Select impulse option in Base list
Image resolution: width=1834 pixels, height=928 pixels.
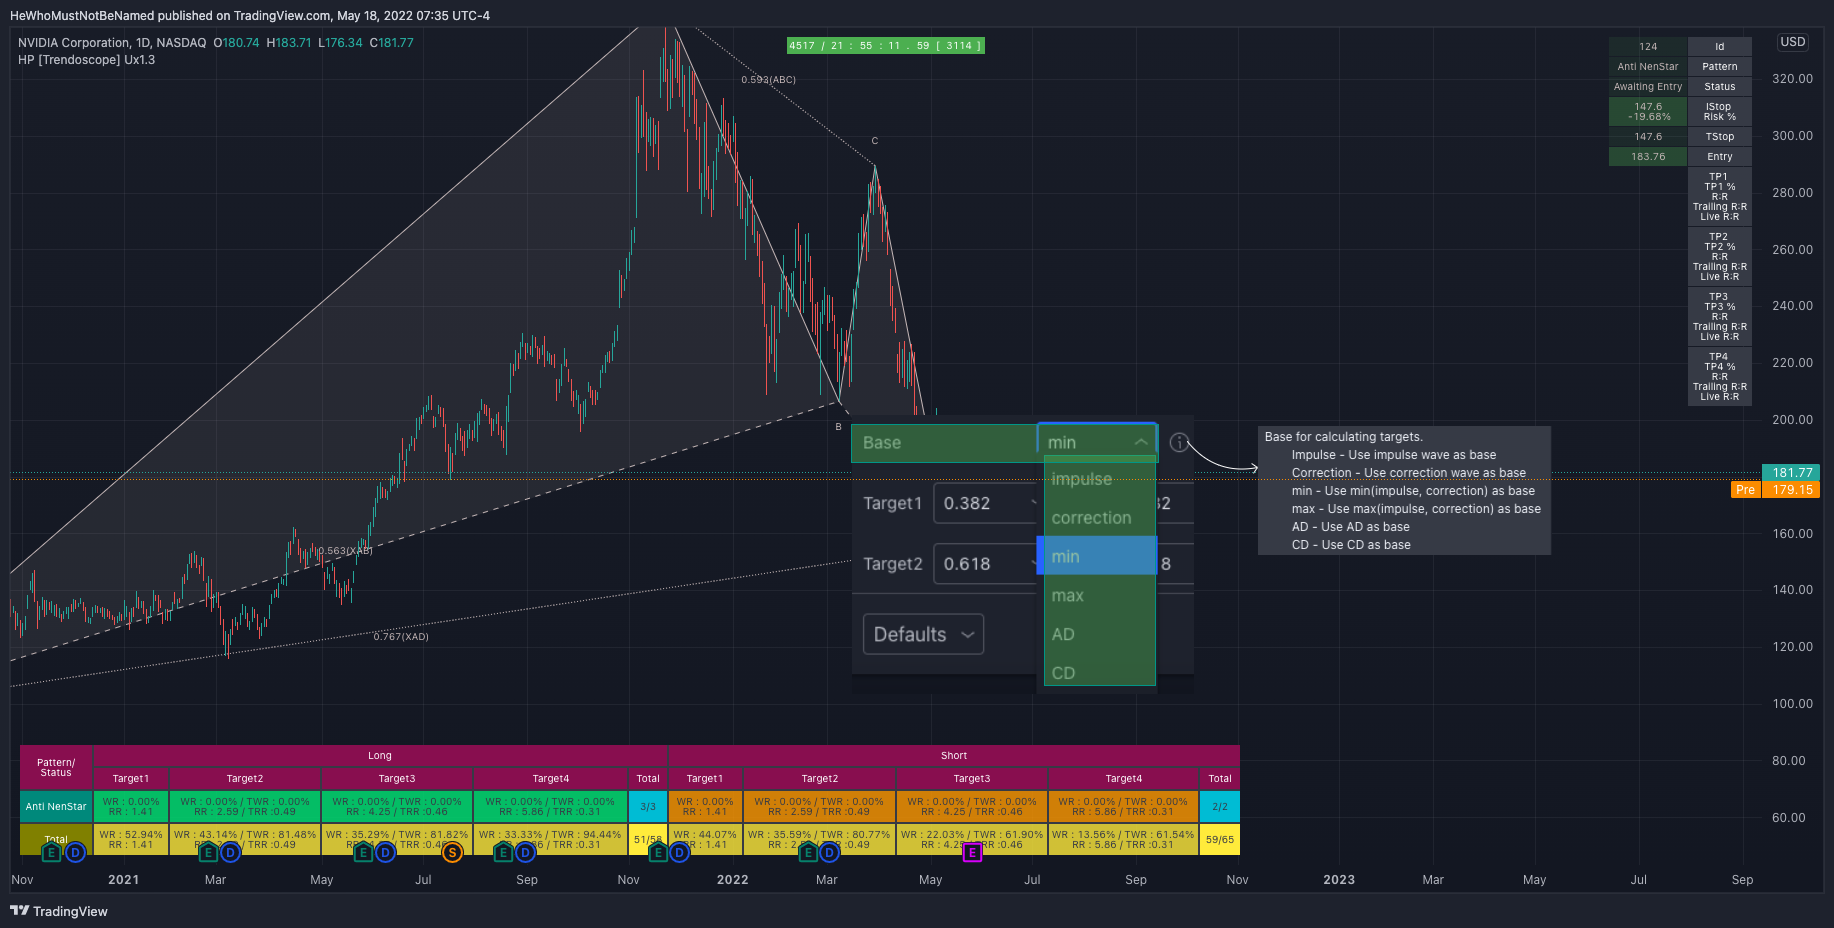(x=1100, y=479)
